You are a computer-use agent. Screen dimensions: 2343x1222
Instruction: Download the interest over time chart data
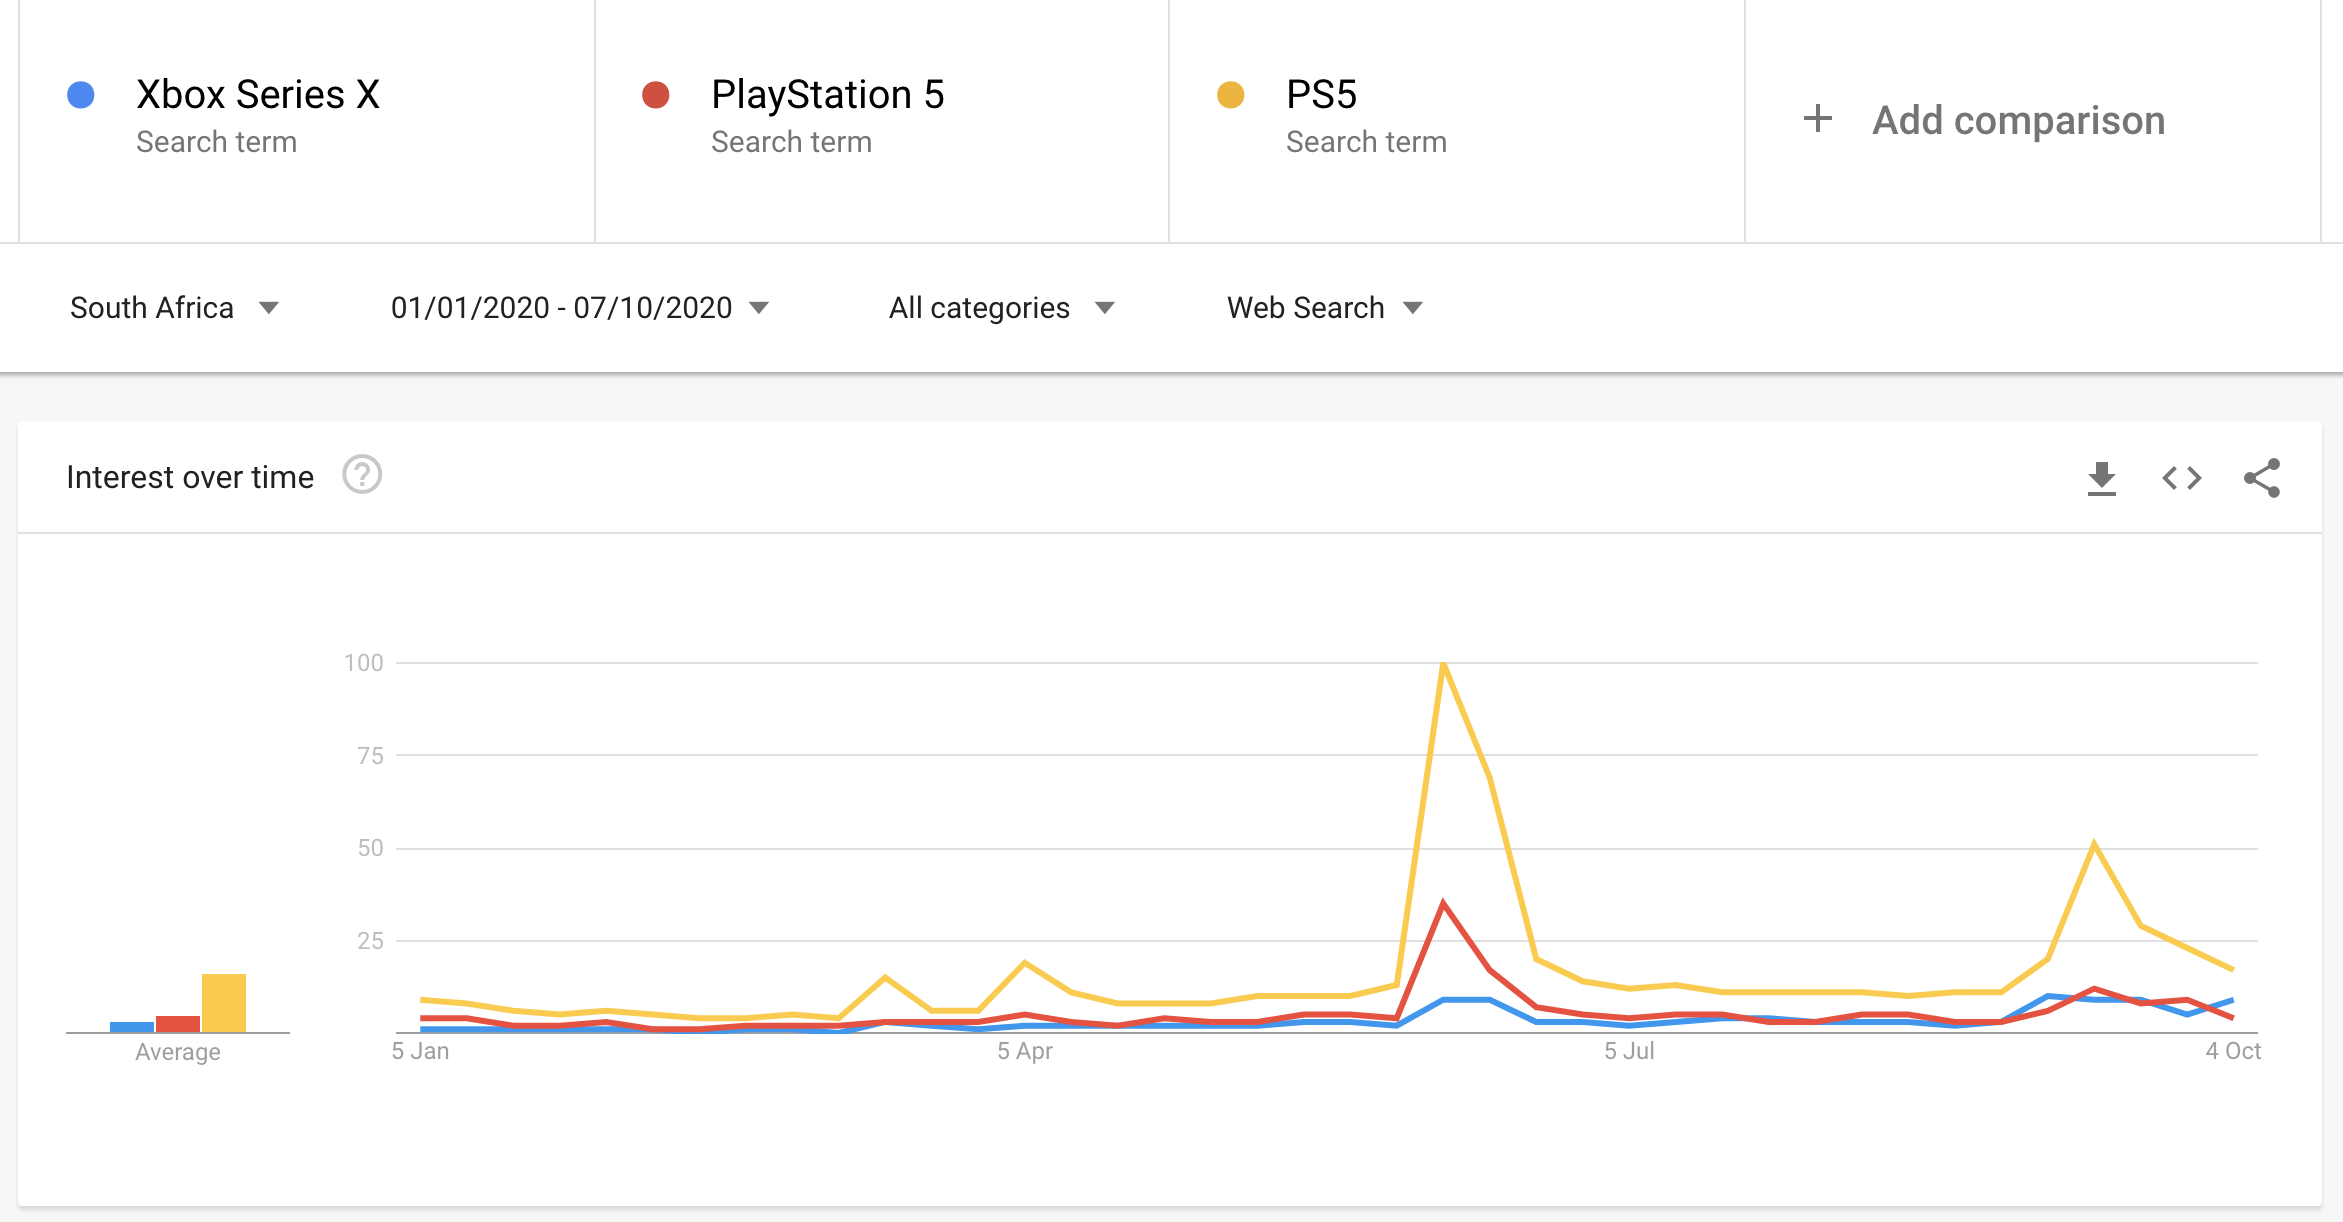point(2101,478)
